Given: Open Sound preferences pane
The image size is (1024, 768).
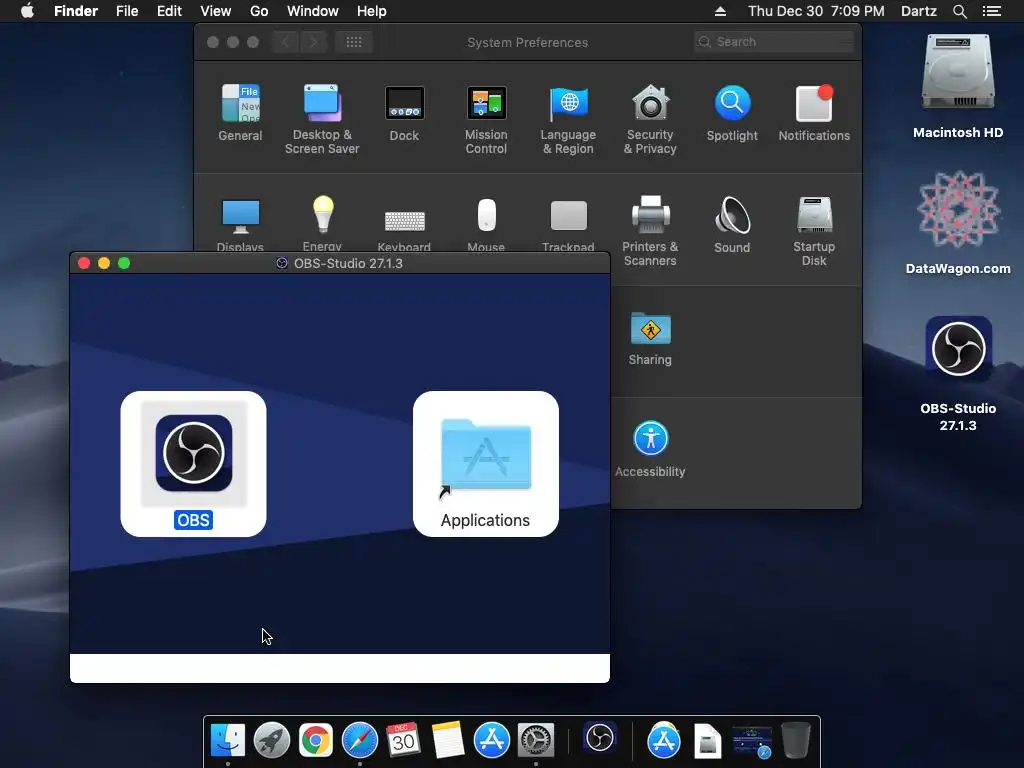Looking at the screenshot, I should pos(732,225).
